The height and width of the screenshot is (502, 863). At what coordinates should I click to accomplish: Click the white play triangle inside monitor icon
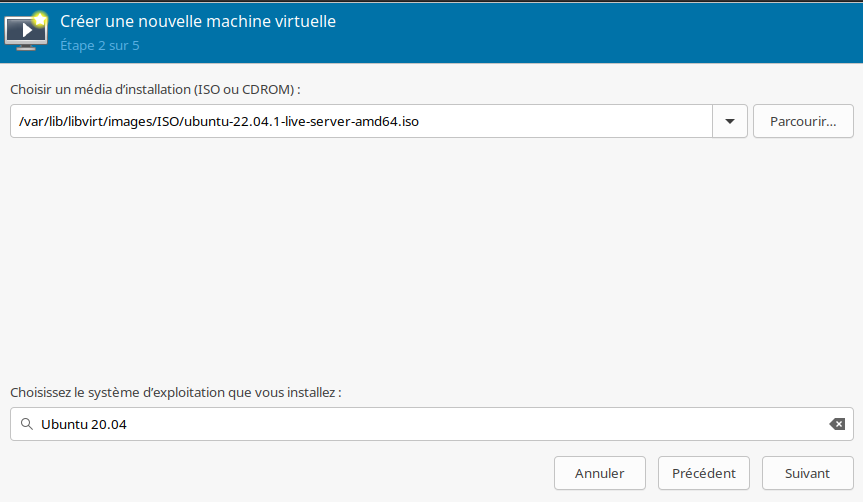click(26, 30)
